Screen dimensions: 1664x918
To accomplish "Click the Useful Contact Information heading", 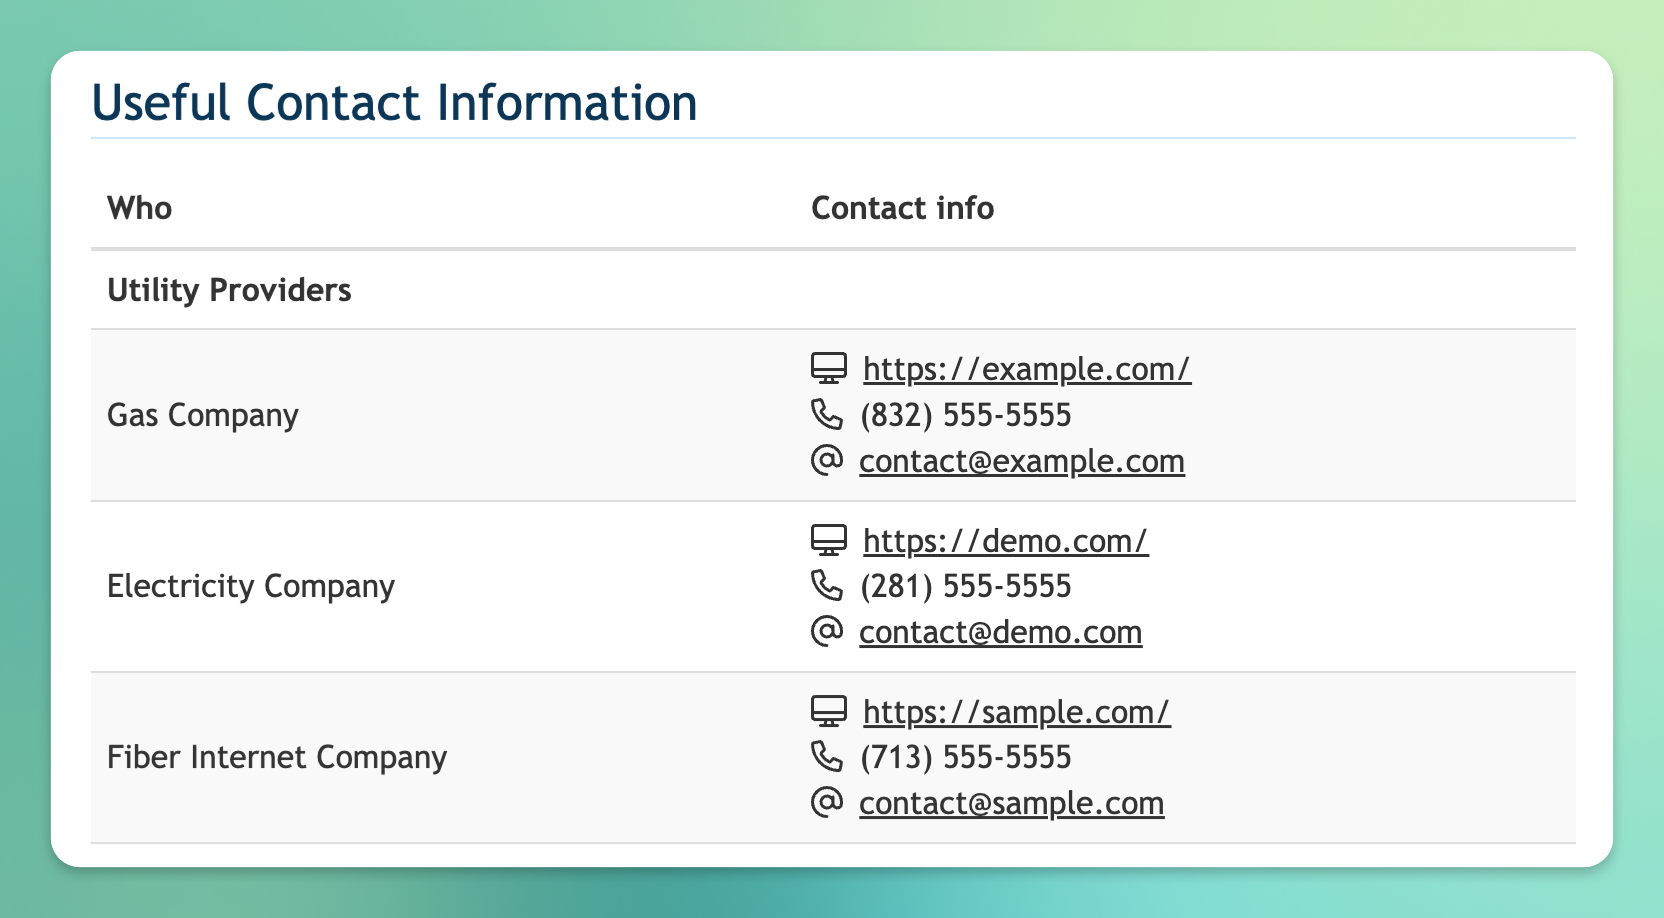I will (x=394, y=103).
